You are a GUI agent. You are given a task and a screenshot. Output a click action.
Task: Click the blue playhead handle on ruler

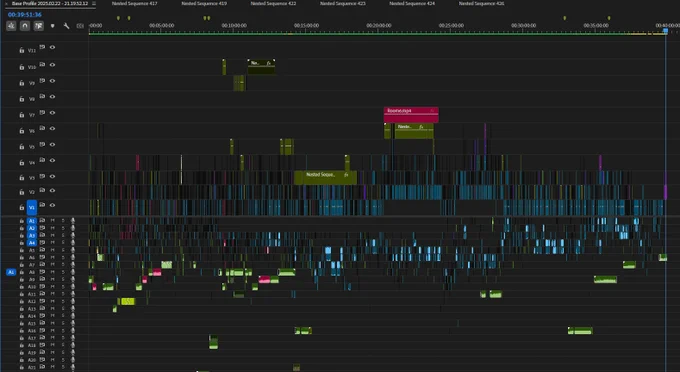(x=665, y=31)
